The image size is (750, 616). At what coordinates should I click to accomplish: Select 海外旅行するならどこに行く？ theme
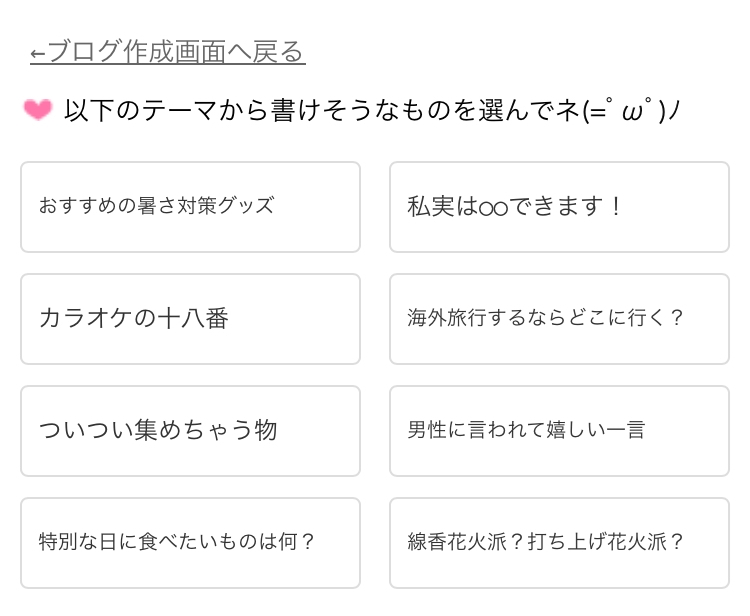click(559, 319)
